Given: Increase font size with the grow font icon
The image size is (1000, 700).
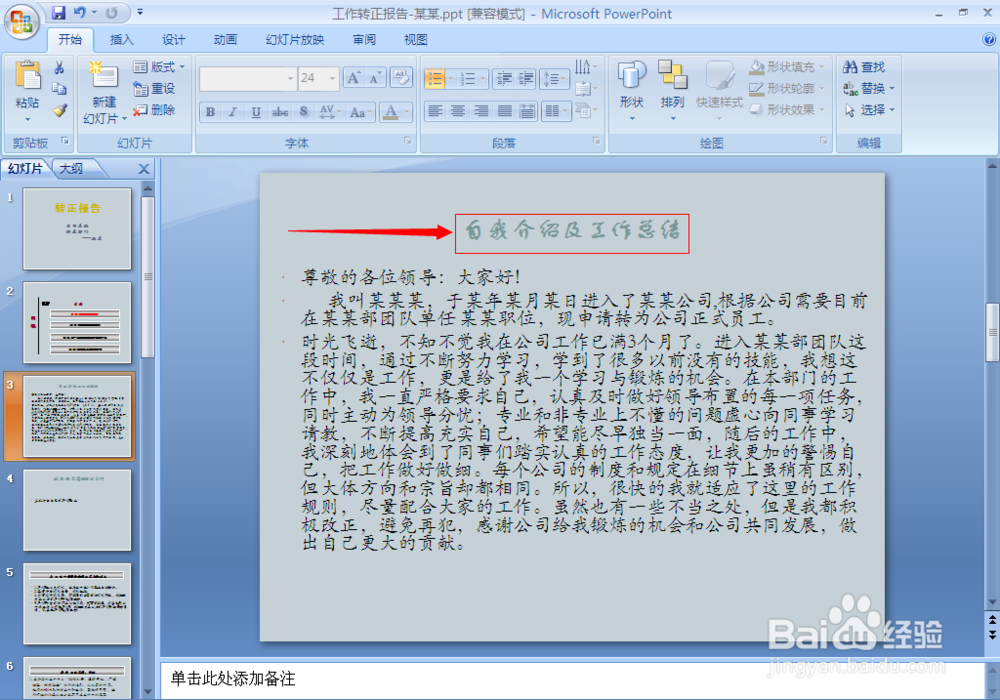Looking at the screenshot, I should [x=353, y=78].
